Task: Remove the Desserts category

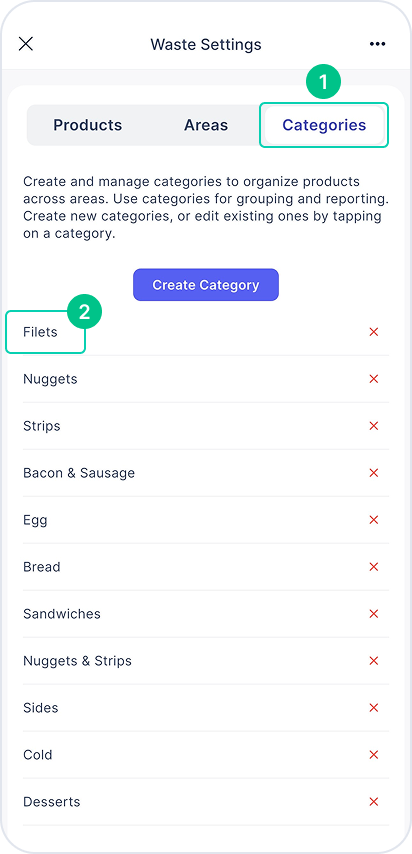Action: 374,801
